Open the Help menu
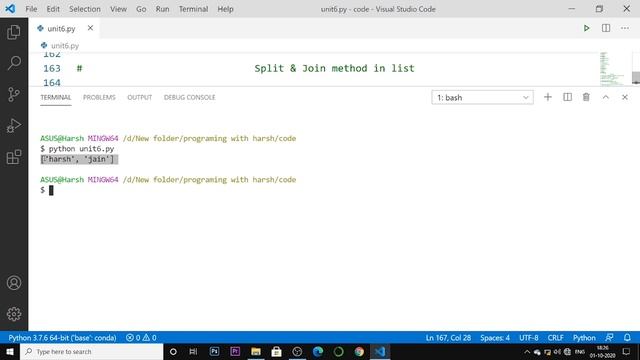The height and width of the screenshot is (360, 640). coord(225,9)
